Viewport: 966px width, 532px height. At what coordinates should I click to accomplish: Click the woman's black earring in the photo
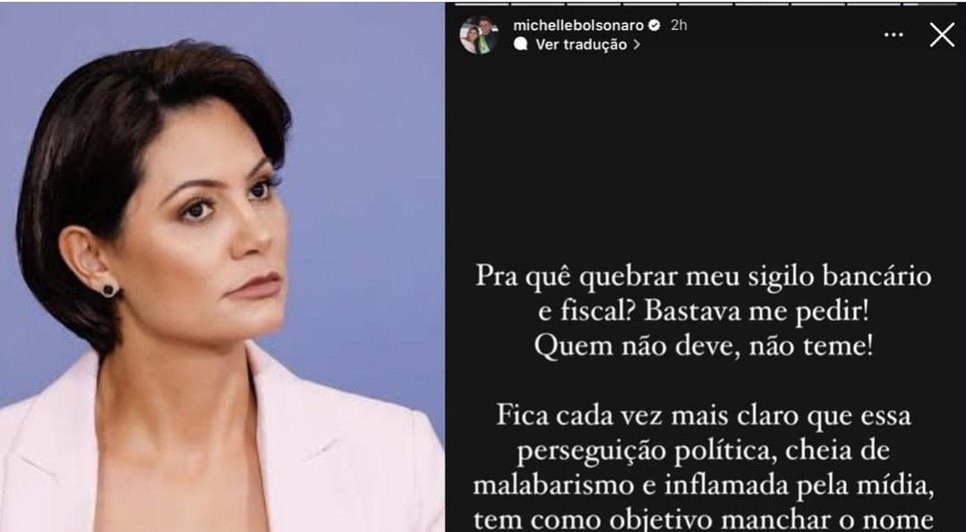pyautogui.click(x=108, y=289)
